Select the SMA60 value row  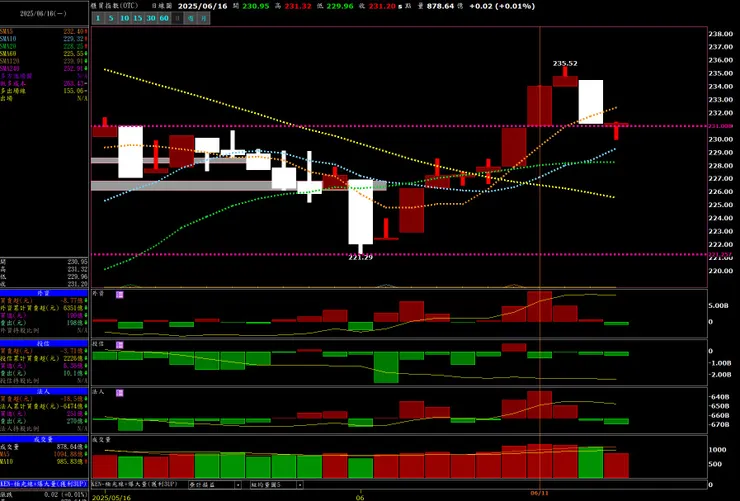pyautogui.click(x=44, y=54)
